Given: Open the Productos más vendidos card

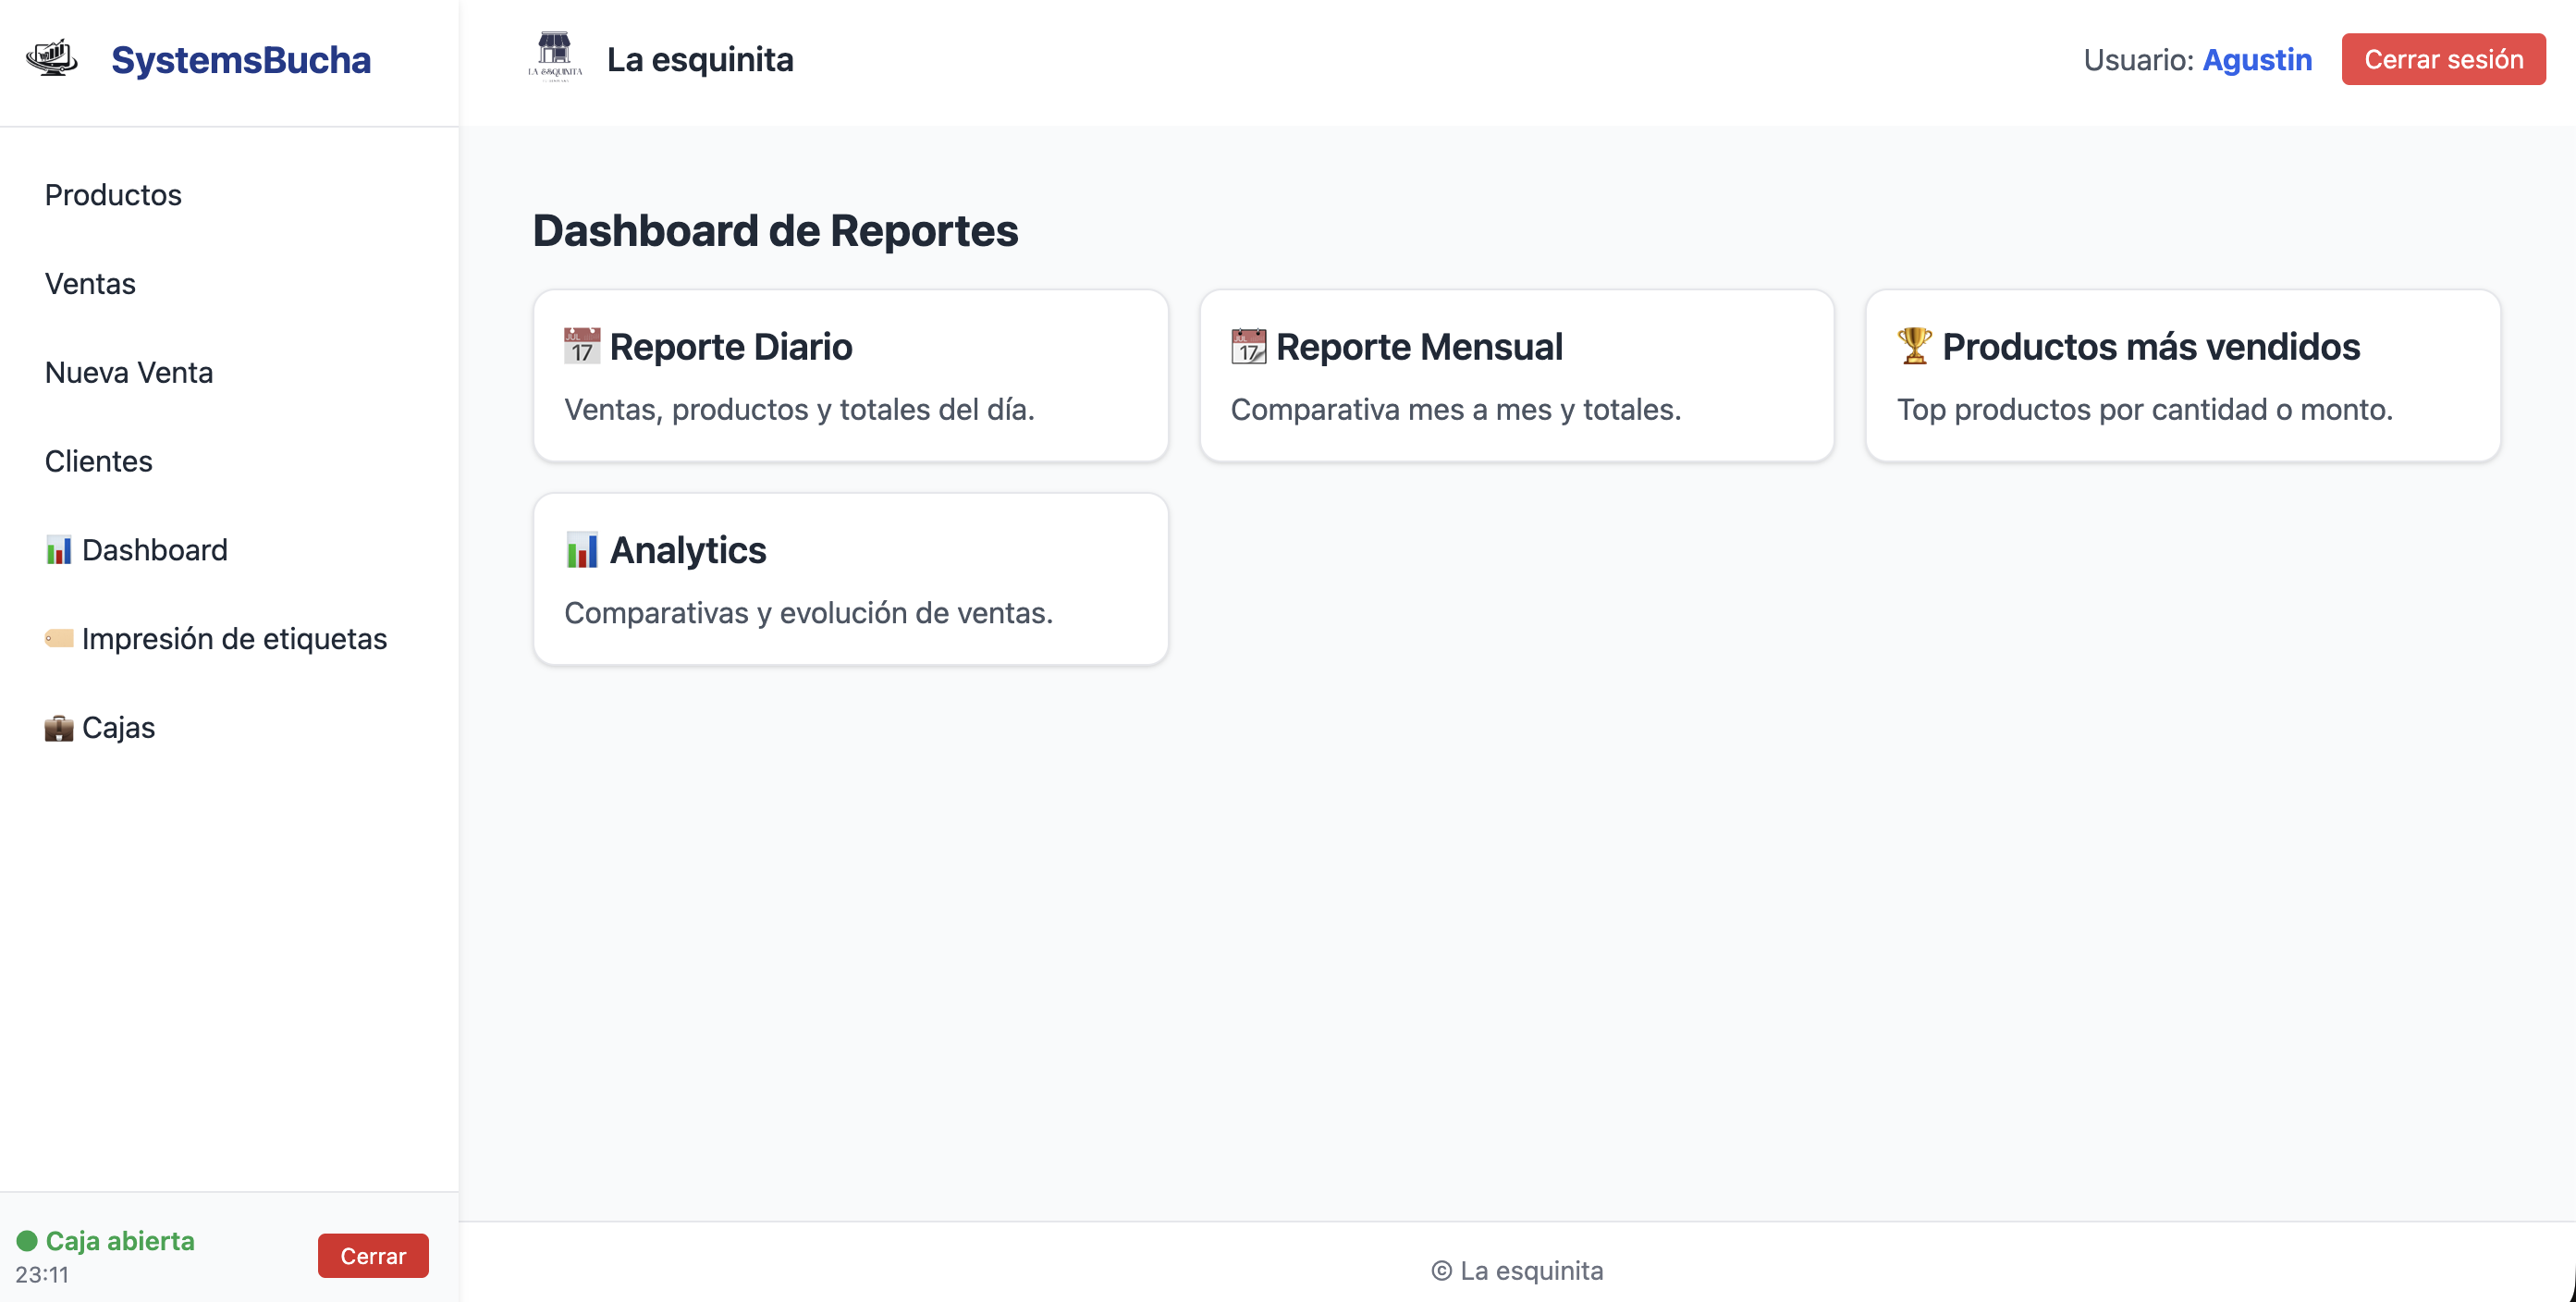Looking at the screenshot, I should tap(2183, 376).
